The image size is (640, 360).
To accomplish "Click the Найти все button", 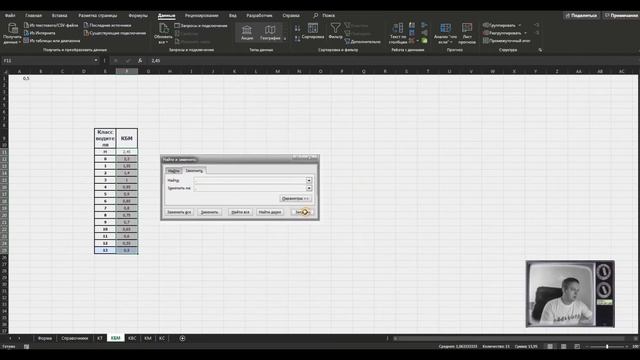I will [x=240, y=212].
